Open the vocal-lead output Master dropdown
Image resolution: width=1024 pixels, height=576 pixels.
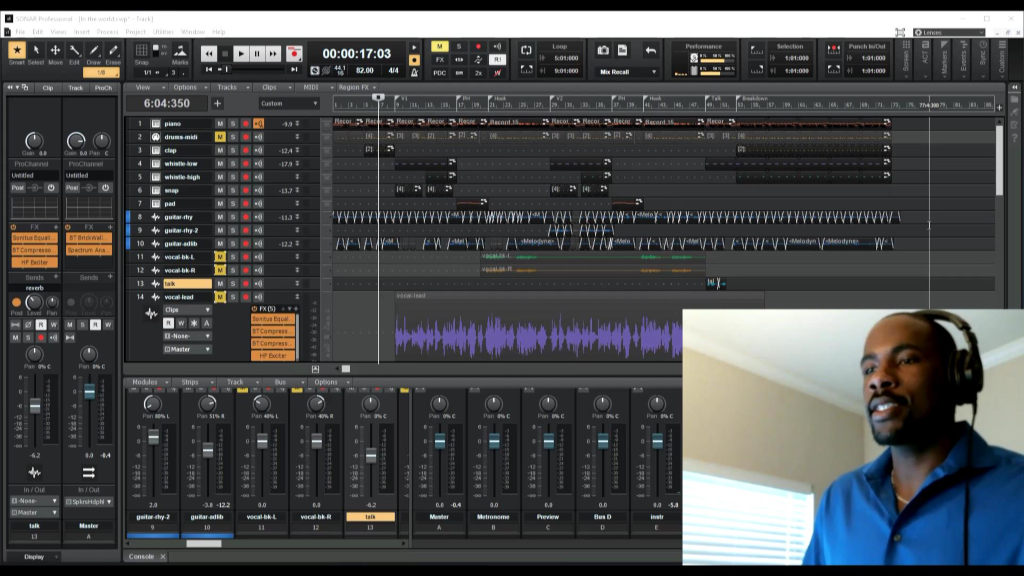click(x=187, y=349)
